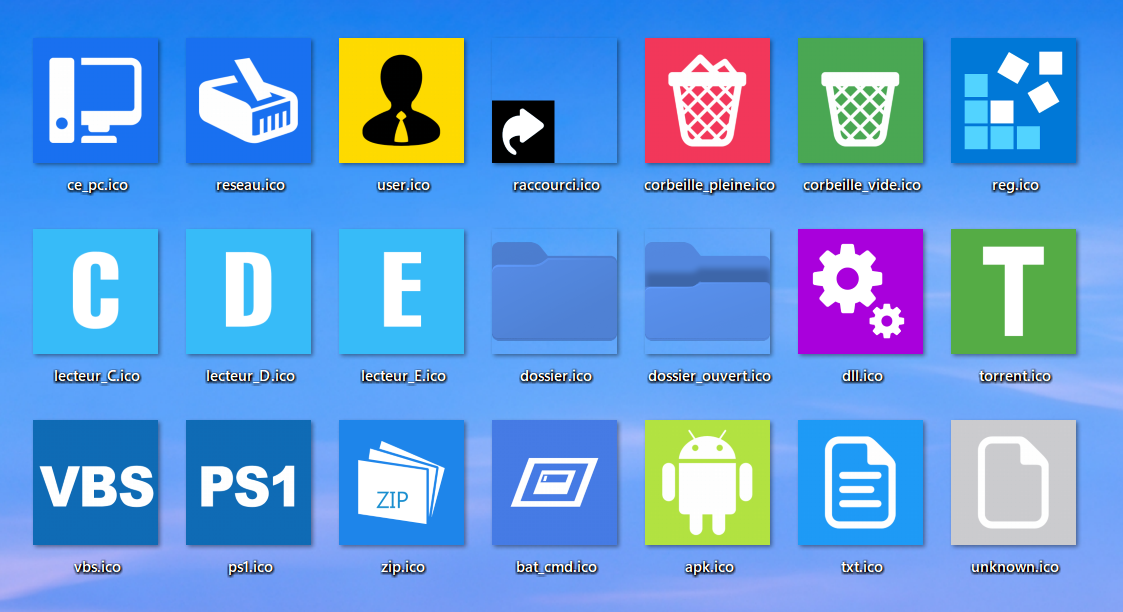Select the dossier_ouvert.ico open folder icon
This screenshot has width=1123, height=612.
coord(708,291)
